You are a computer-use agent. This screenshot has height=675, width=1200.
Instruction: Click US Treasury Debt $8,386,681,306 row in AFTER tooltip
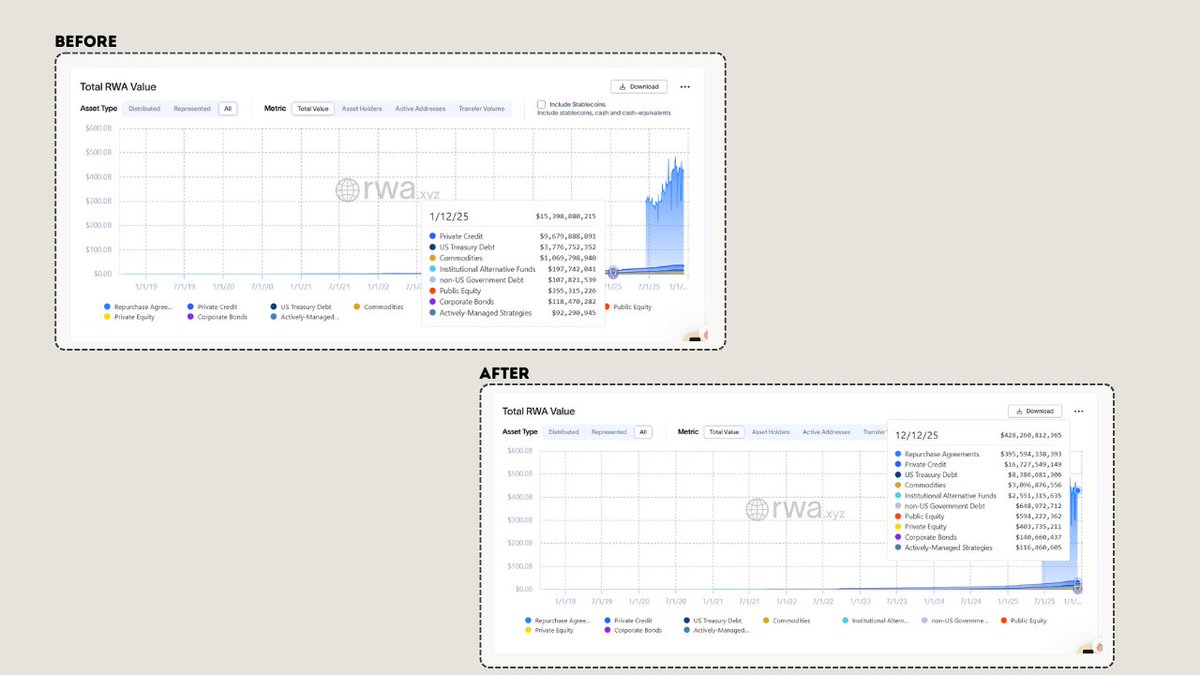pyautogui.click(x=978, y=475)
